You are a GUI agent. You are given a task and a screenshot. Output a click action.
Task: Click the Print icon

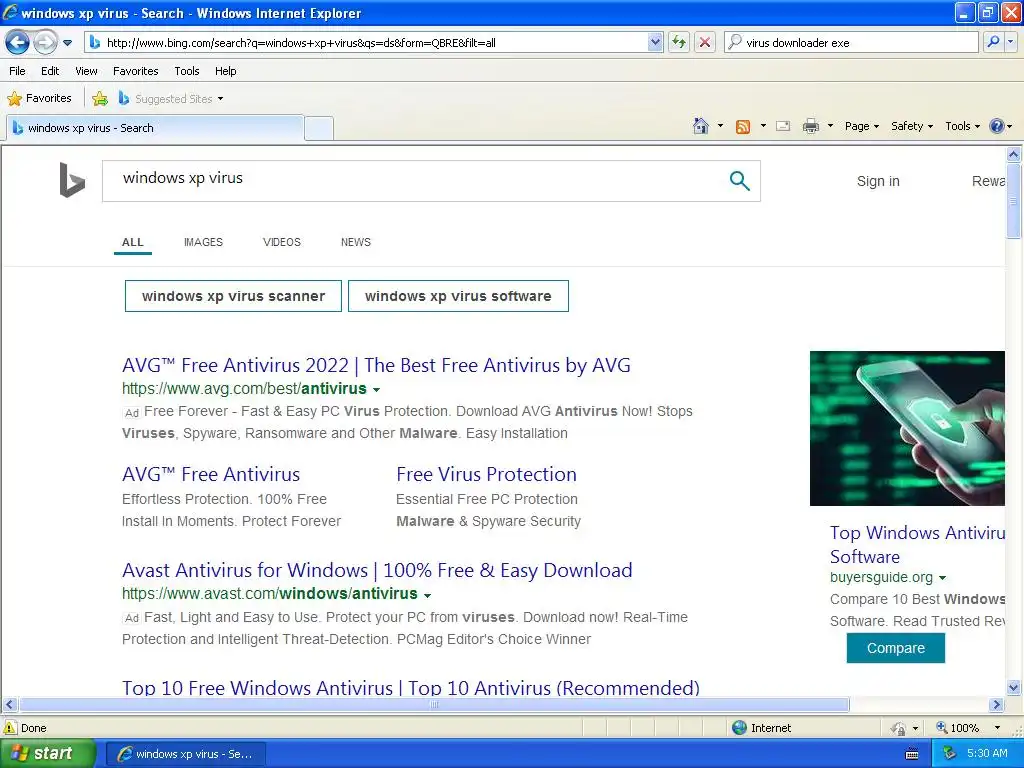click(x=810, y=126)
